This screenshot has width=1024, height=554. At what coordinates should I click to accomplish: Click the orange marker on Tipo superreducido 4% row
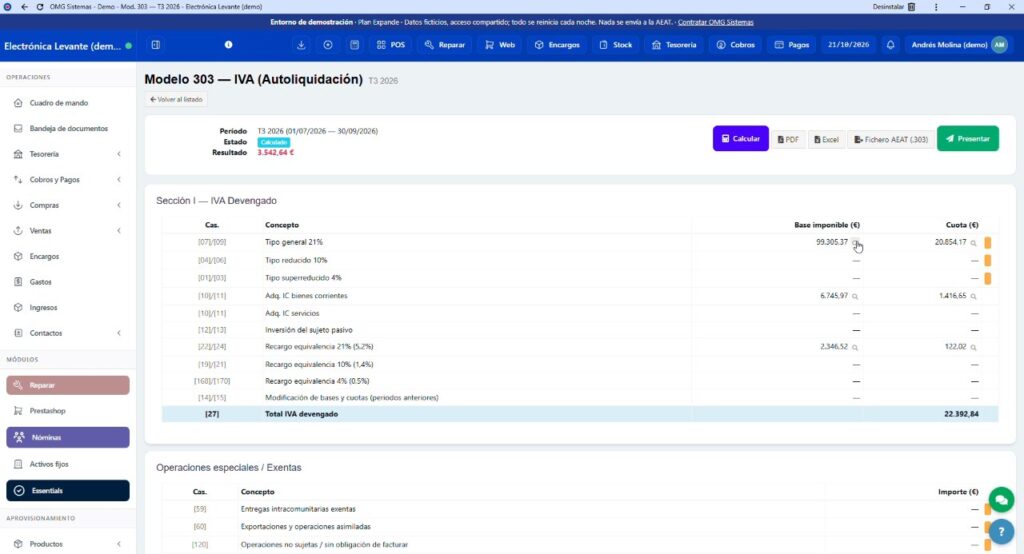tap(987, 278)
